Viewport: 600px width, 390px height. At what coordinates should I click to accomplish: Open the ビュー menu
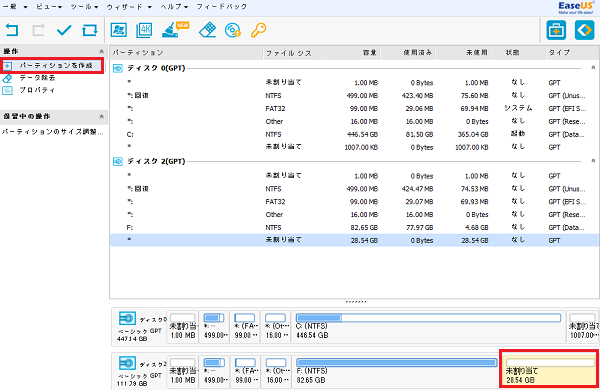pyautogui.click(x=49, y=7)
